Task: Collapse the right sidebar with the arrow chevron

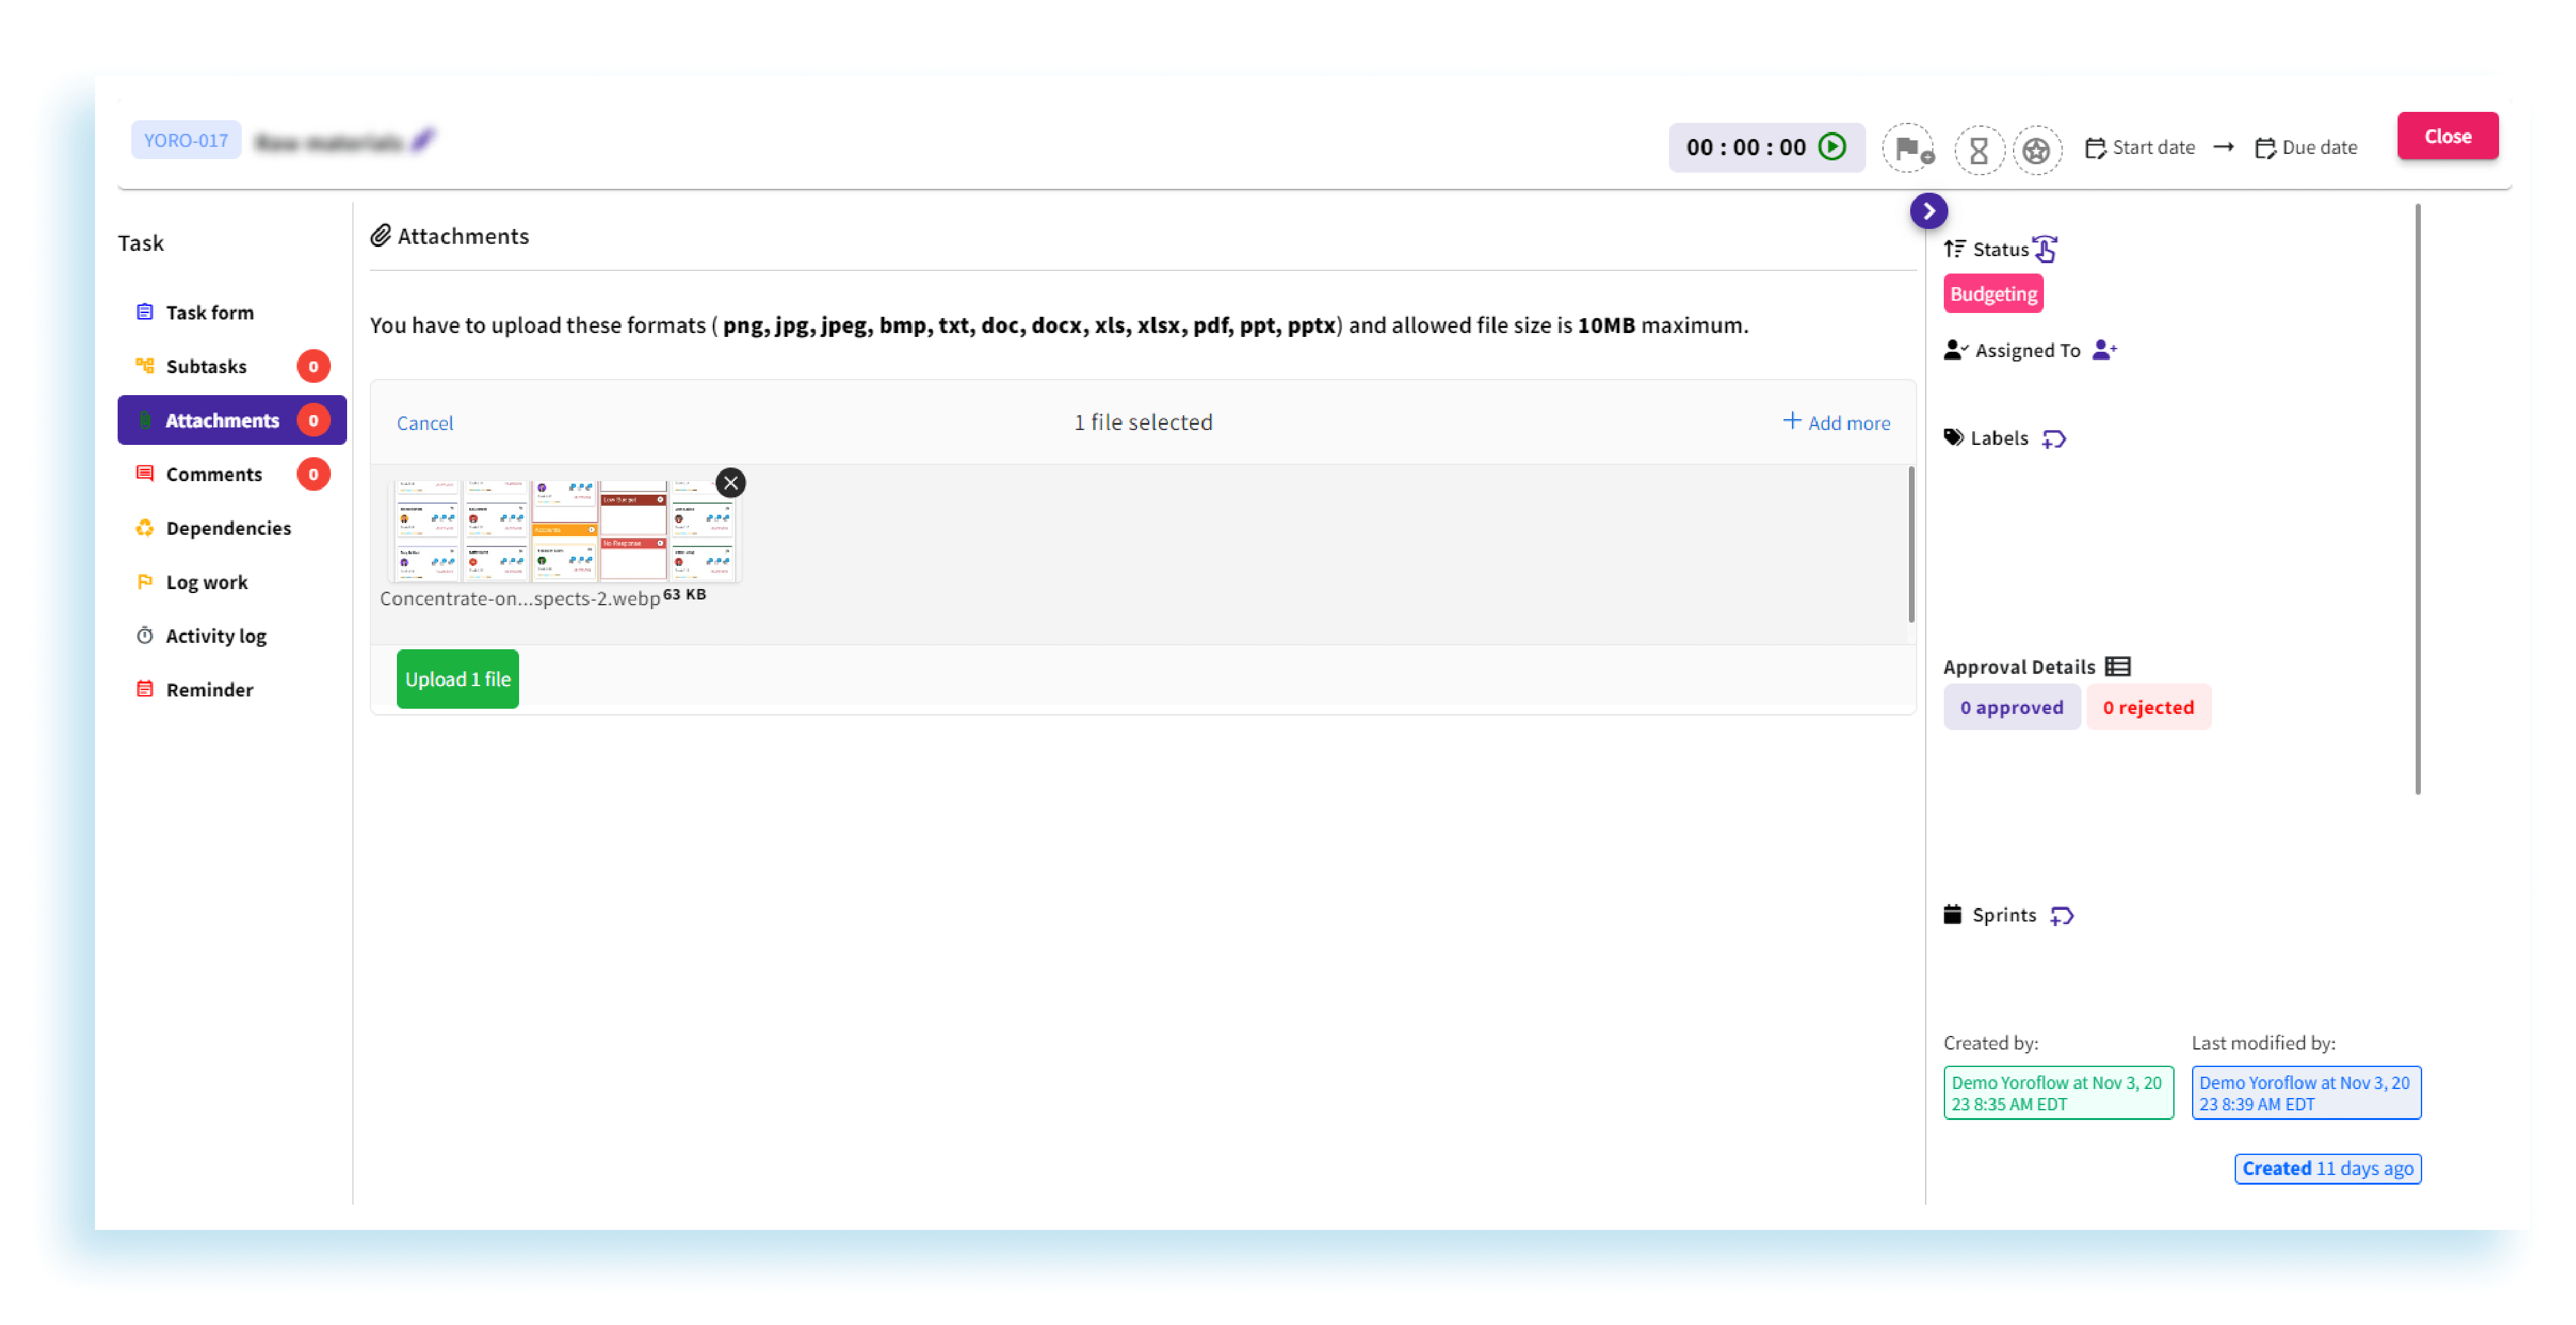Action: coord(1928,211)
